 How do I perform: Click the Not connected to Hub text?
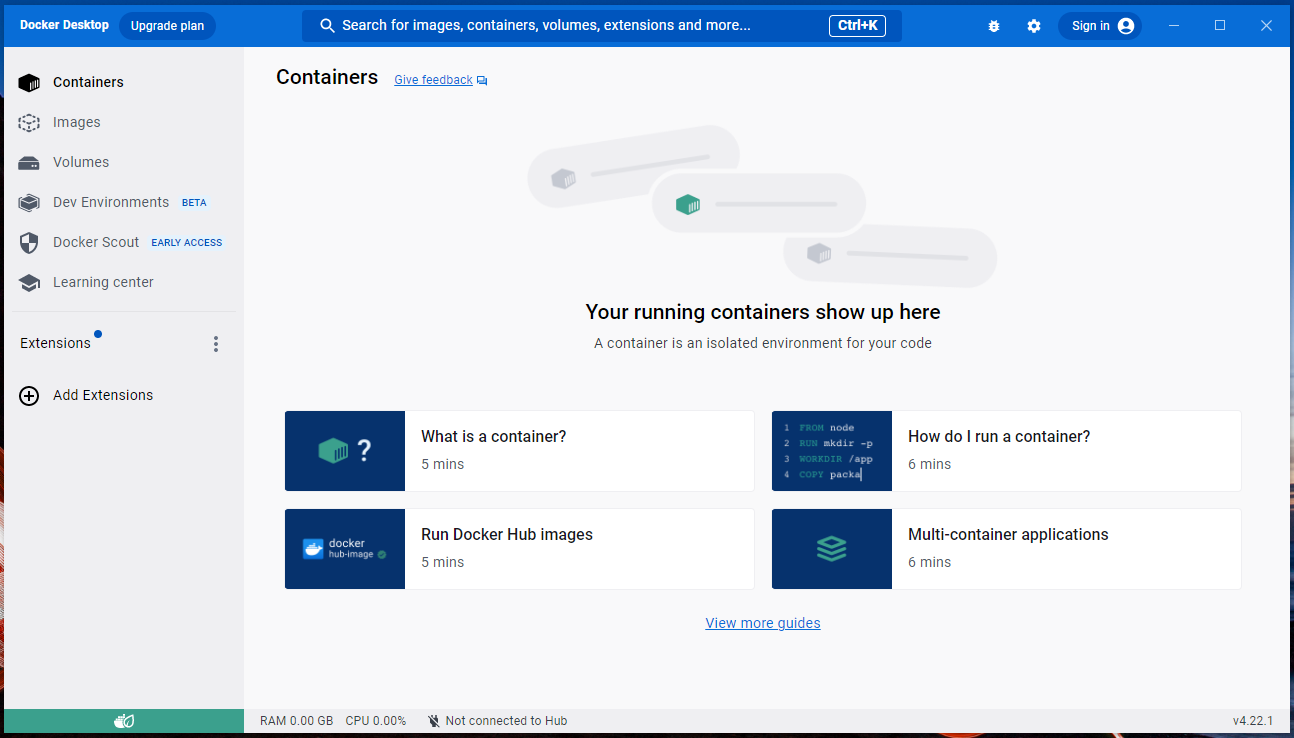(506, 721)
